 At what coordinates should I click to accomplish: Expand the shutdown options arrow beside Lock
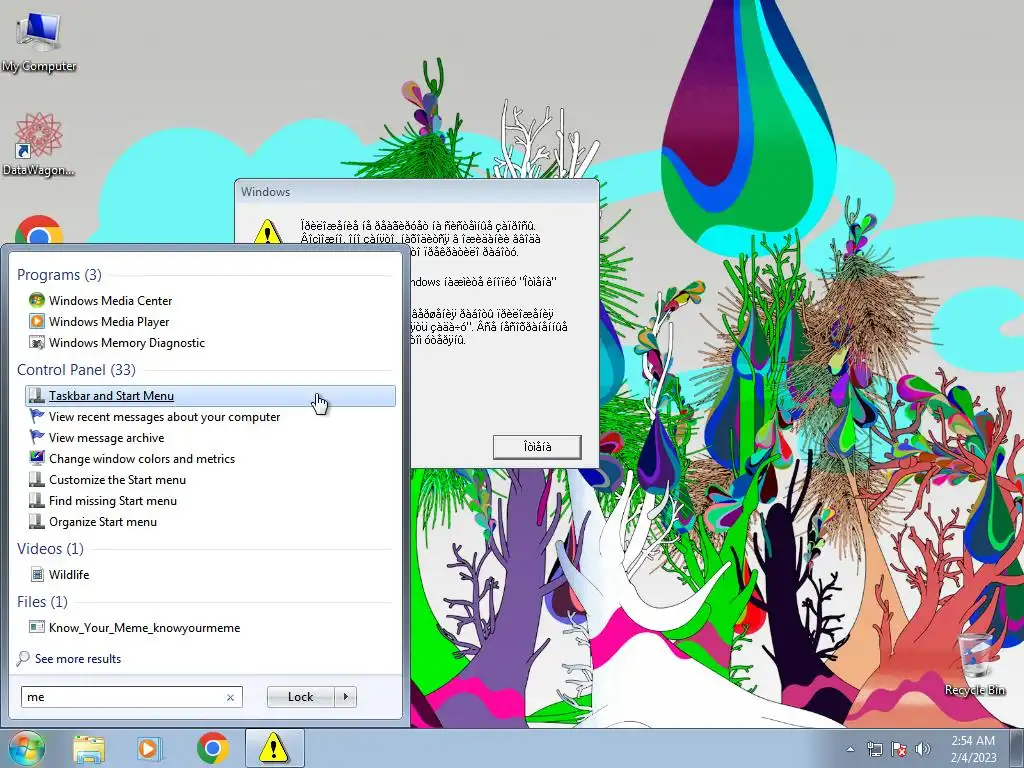[345, 697]
